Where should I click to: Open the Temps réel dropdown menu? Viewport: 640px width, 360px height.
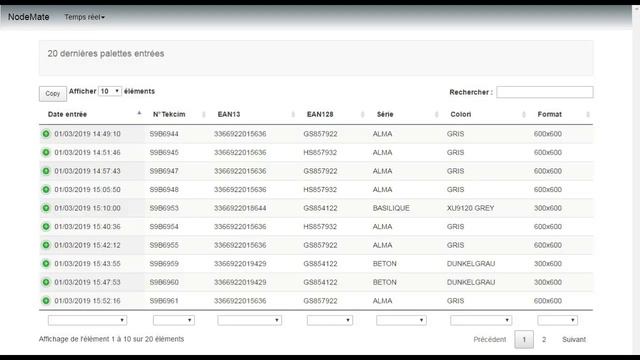[x=84, y=17]
